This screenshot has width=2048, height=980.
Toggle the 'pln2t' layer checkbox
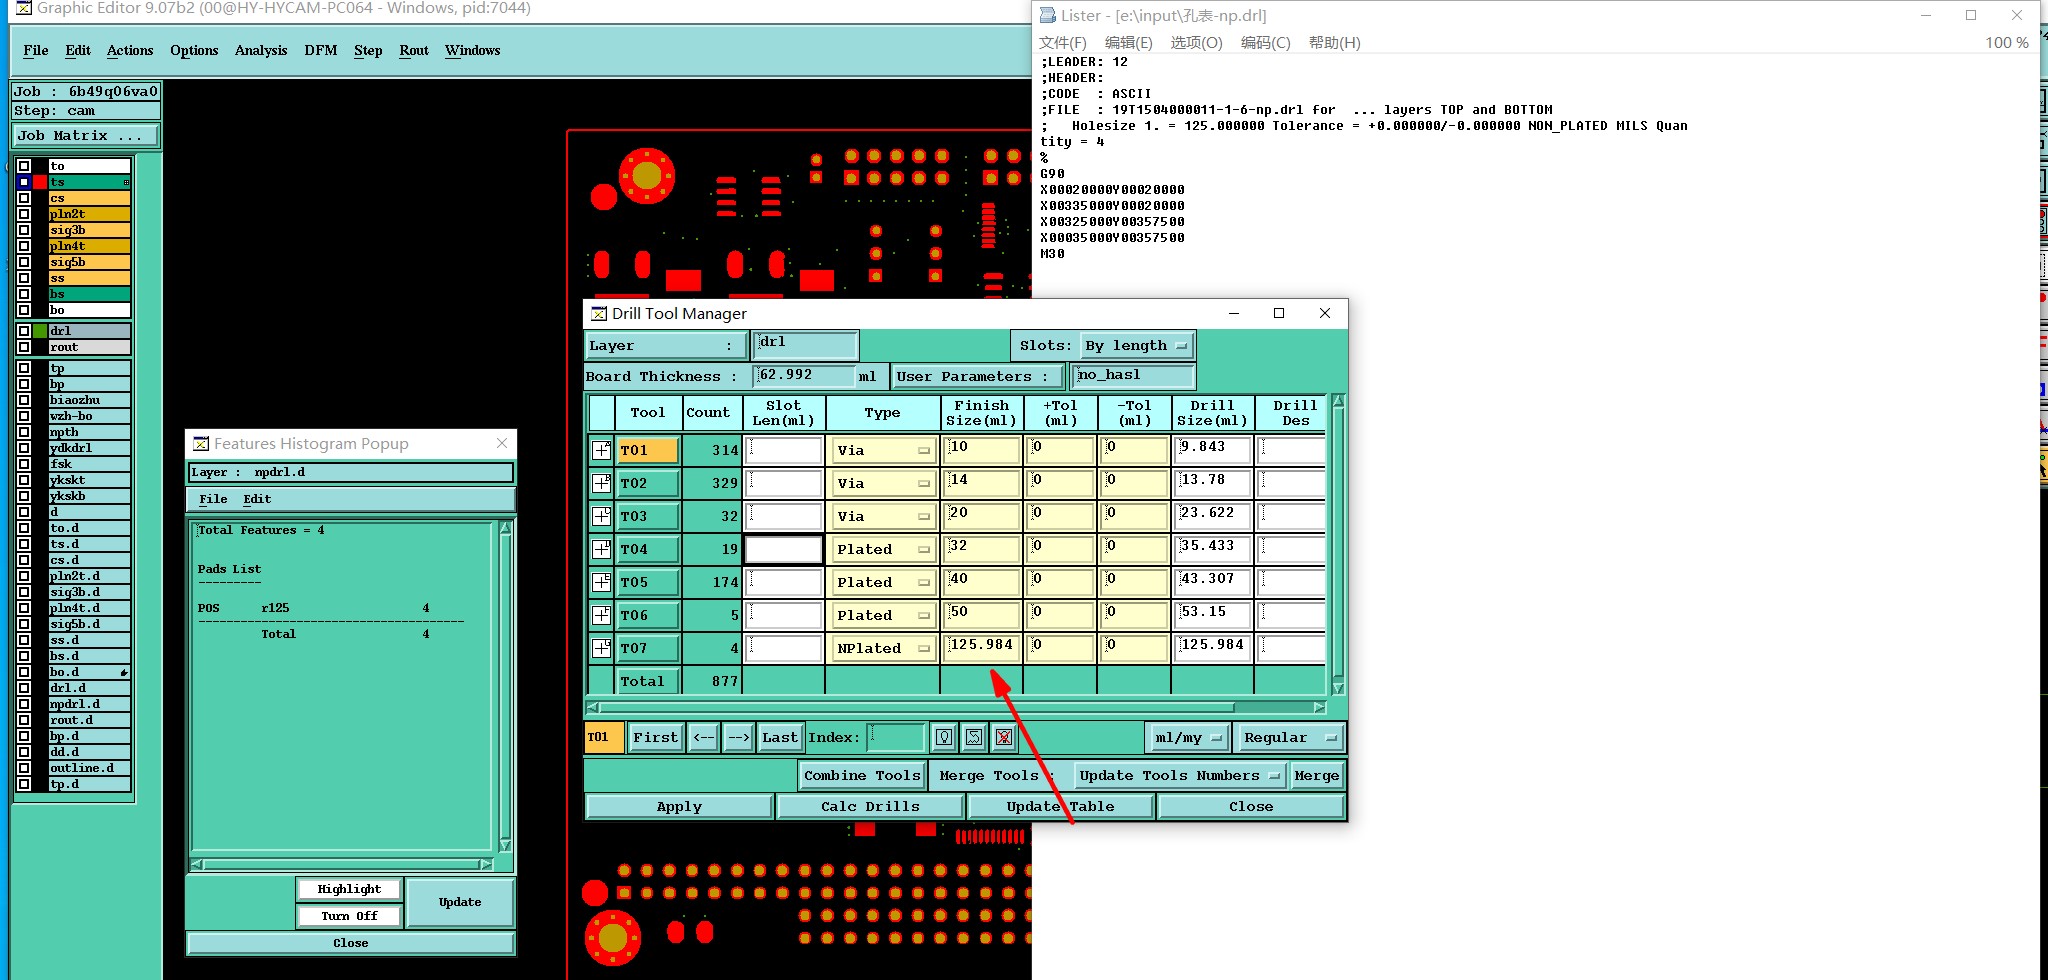pos(24,214)
